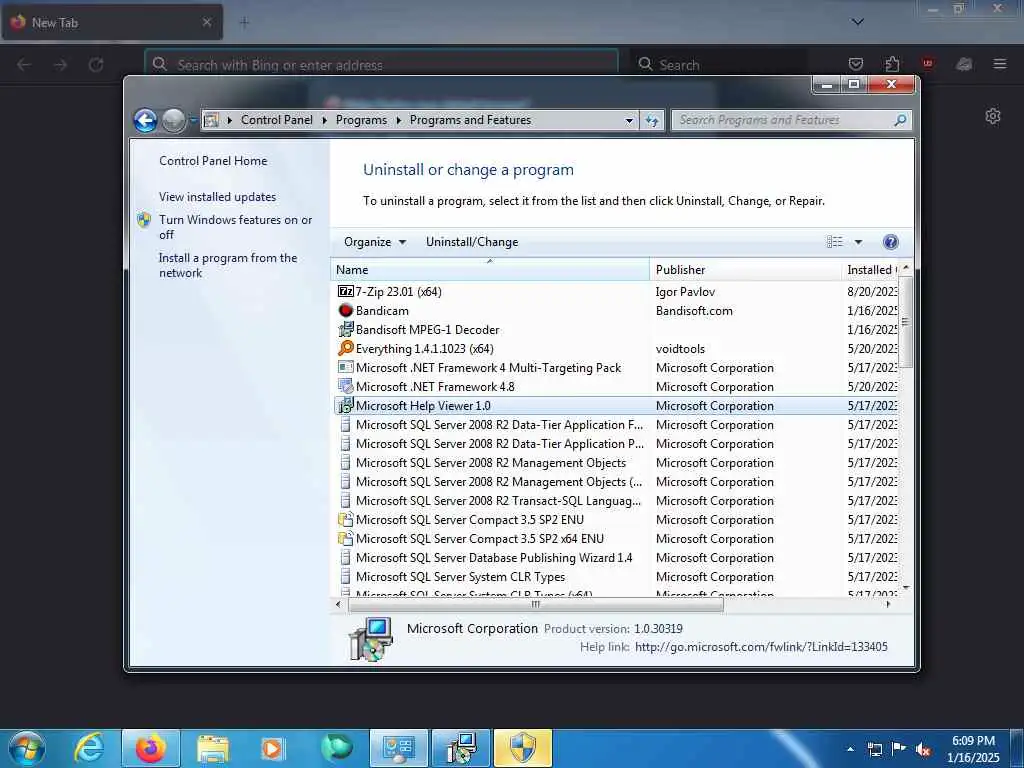Click the Control Panel taskbar button
1024x768 pixels.
pyautogui.click(x=399, y=748)
